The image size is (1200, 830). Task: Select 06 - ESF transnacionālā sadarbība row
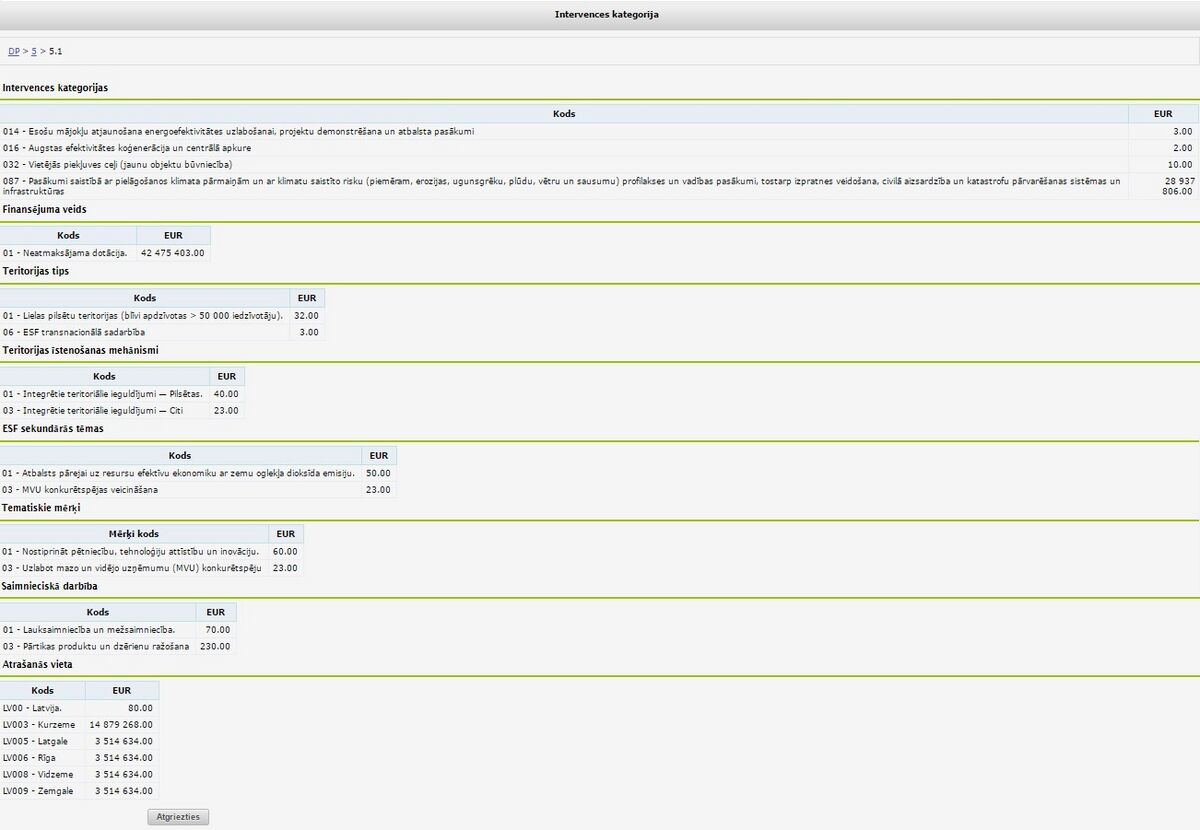tap(162, 332)
